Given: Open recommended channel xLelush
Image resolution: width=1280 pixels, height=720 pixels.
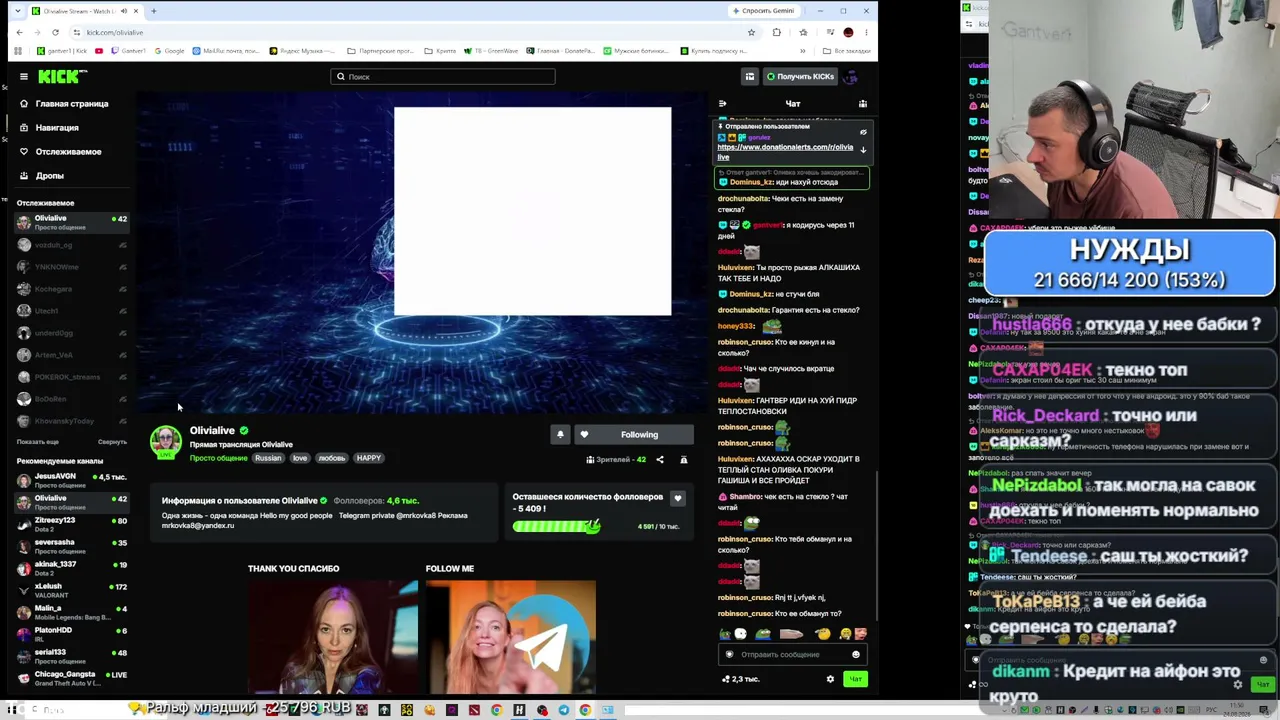Looking at the screenshot, I should (x=72, y=590).
